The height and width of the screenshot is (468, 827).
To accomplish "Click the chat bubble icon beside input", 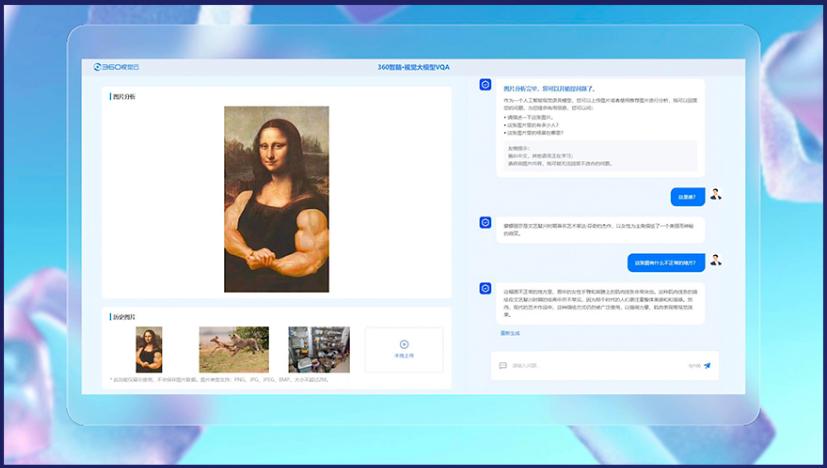I will click(x=503, y=366).
